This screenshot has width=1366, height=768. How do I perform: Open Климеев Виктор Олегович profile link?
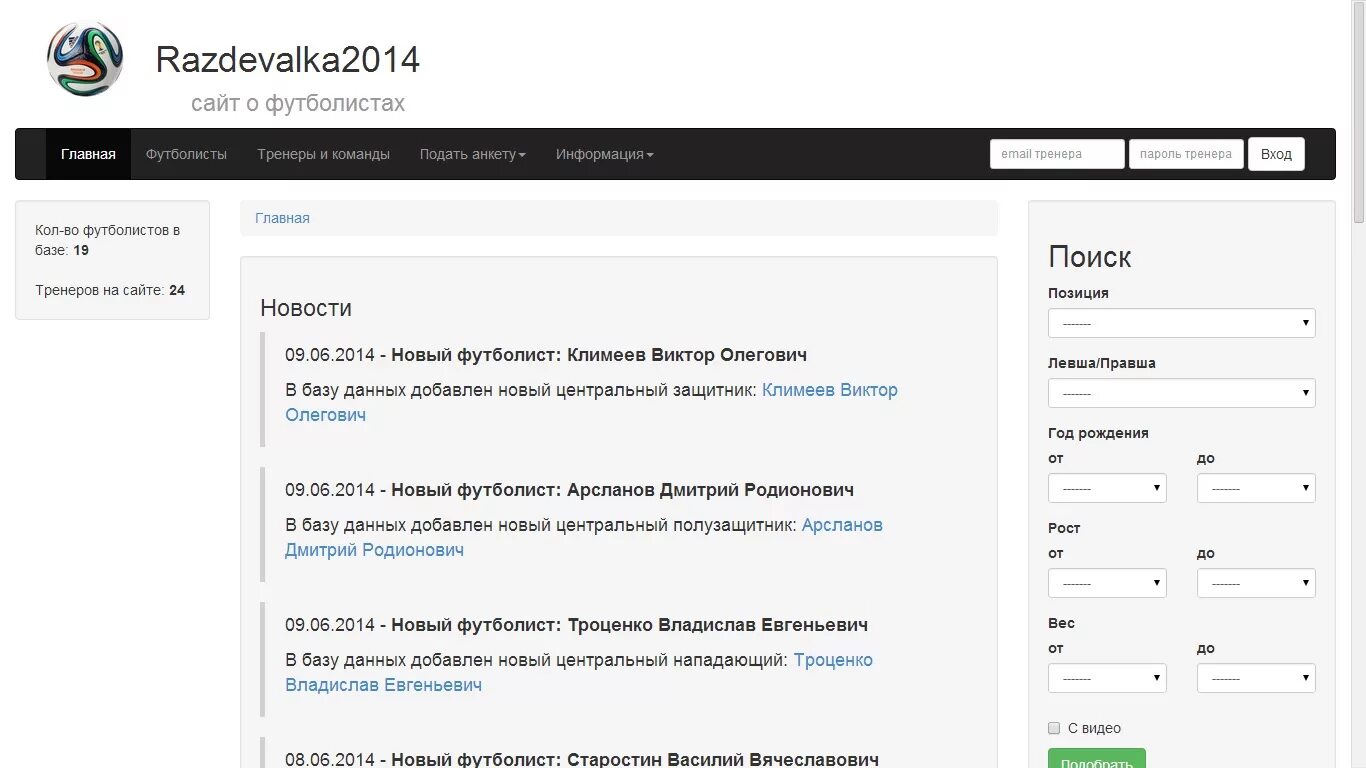pyautogui.click(x=830, y=390)
